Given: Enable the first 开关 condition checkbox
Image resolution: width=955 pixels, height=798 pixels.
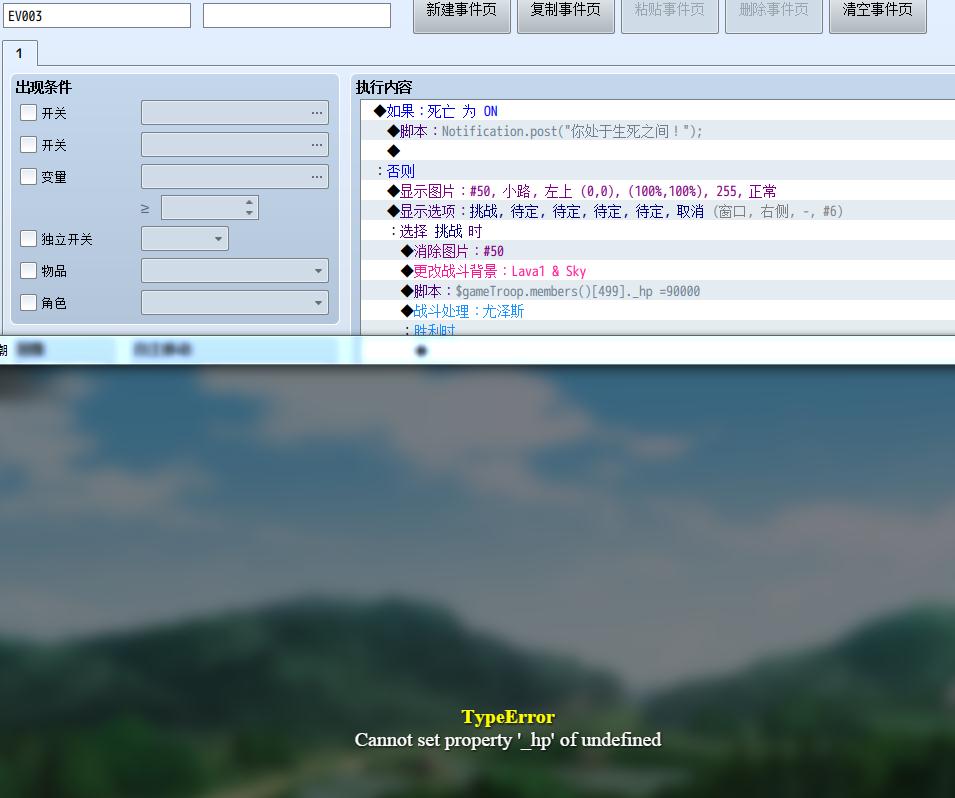Looking at the screenshot, I should pos(28,113).
